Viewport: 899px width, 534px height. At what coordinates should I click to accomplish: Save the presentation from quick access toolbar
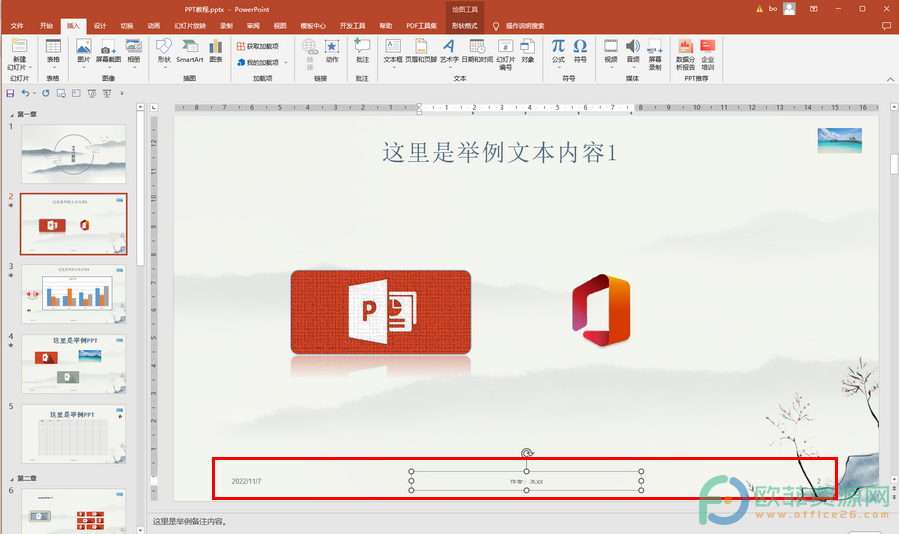(10, 93)
